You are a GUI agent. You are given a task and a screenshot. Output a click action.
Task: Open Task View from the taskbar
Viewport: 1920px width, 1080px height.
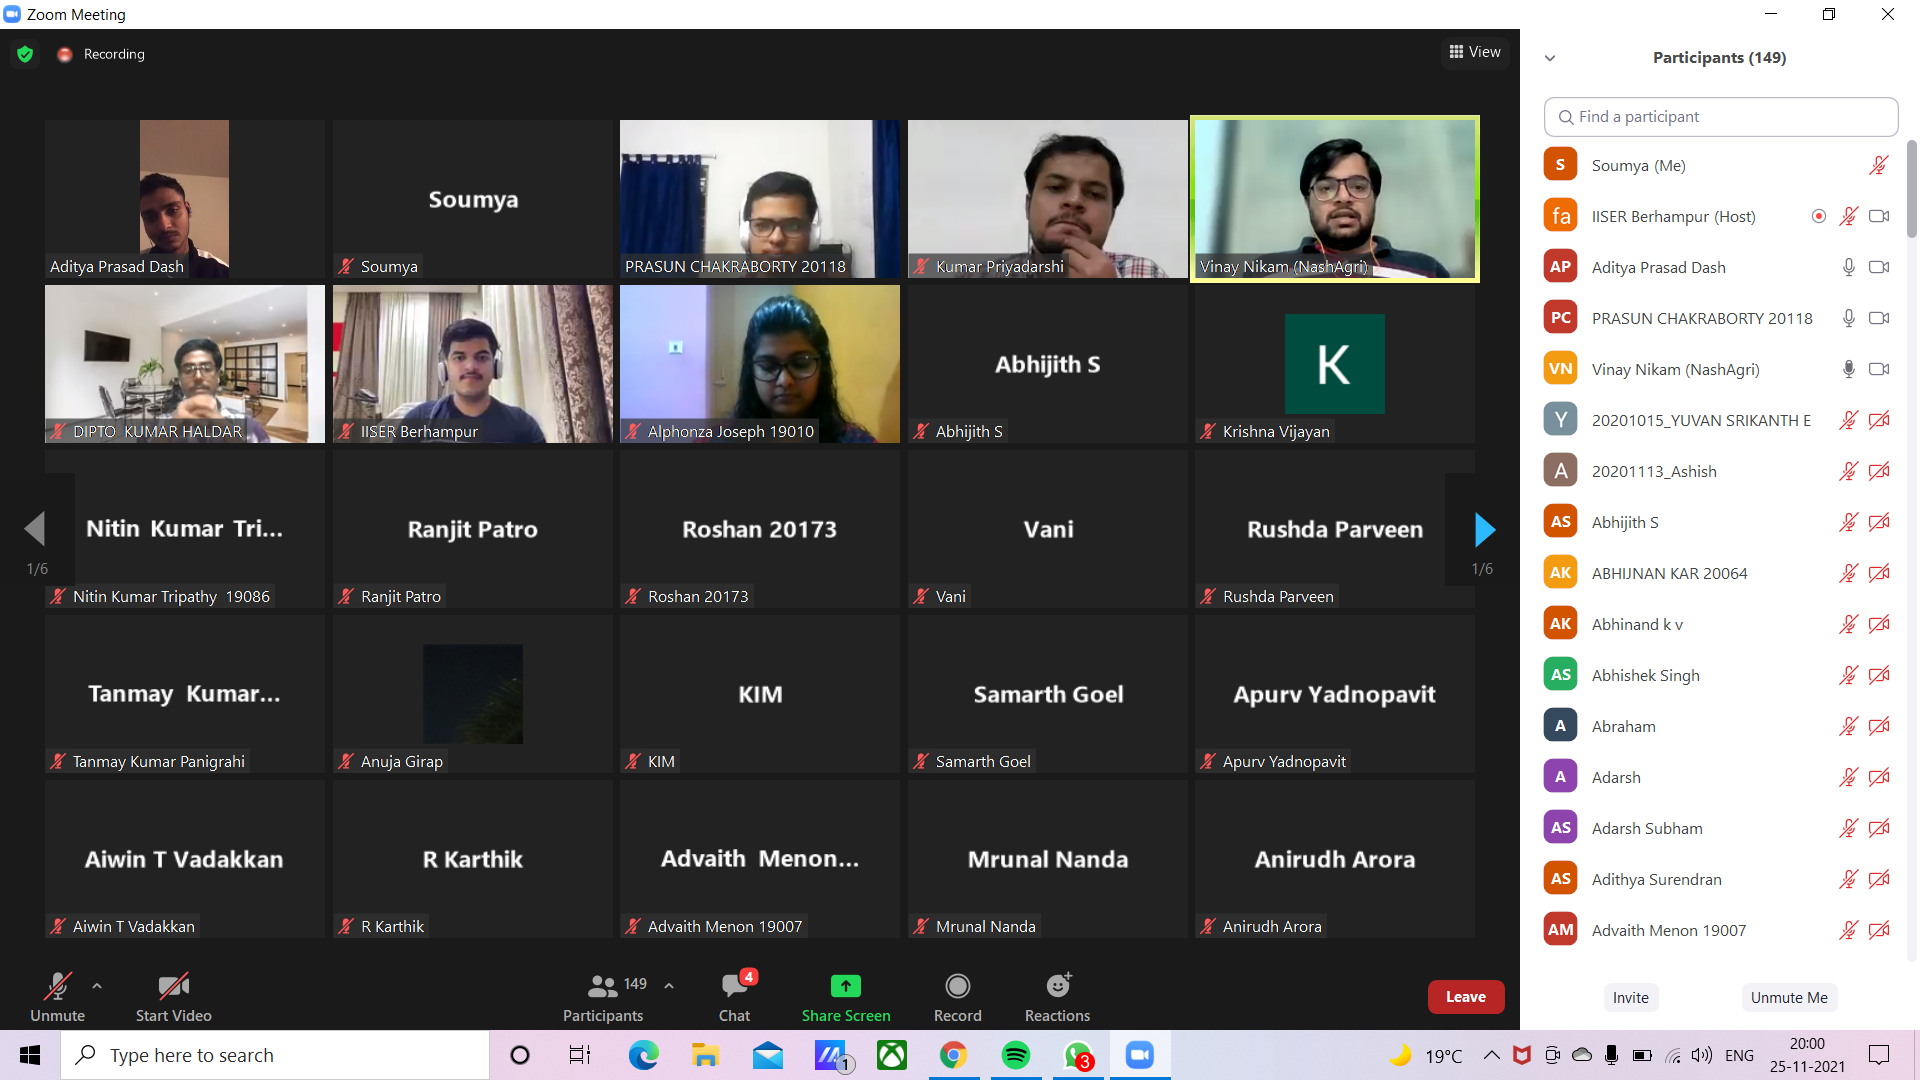tap(580, 1055)
